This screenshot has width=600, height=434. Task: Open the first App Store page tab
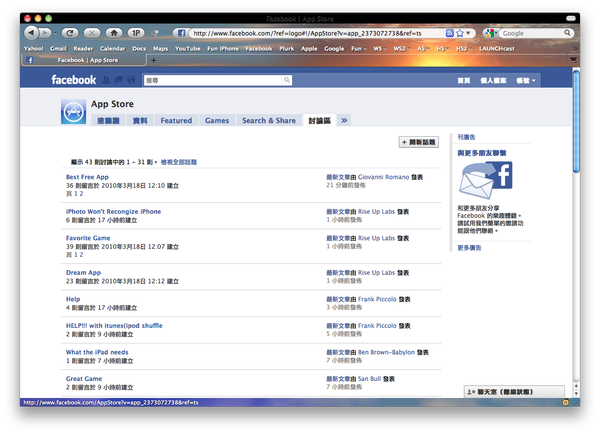pos(108,121)
